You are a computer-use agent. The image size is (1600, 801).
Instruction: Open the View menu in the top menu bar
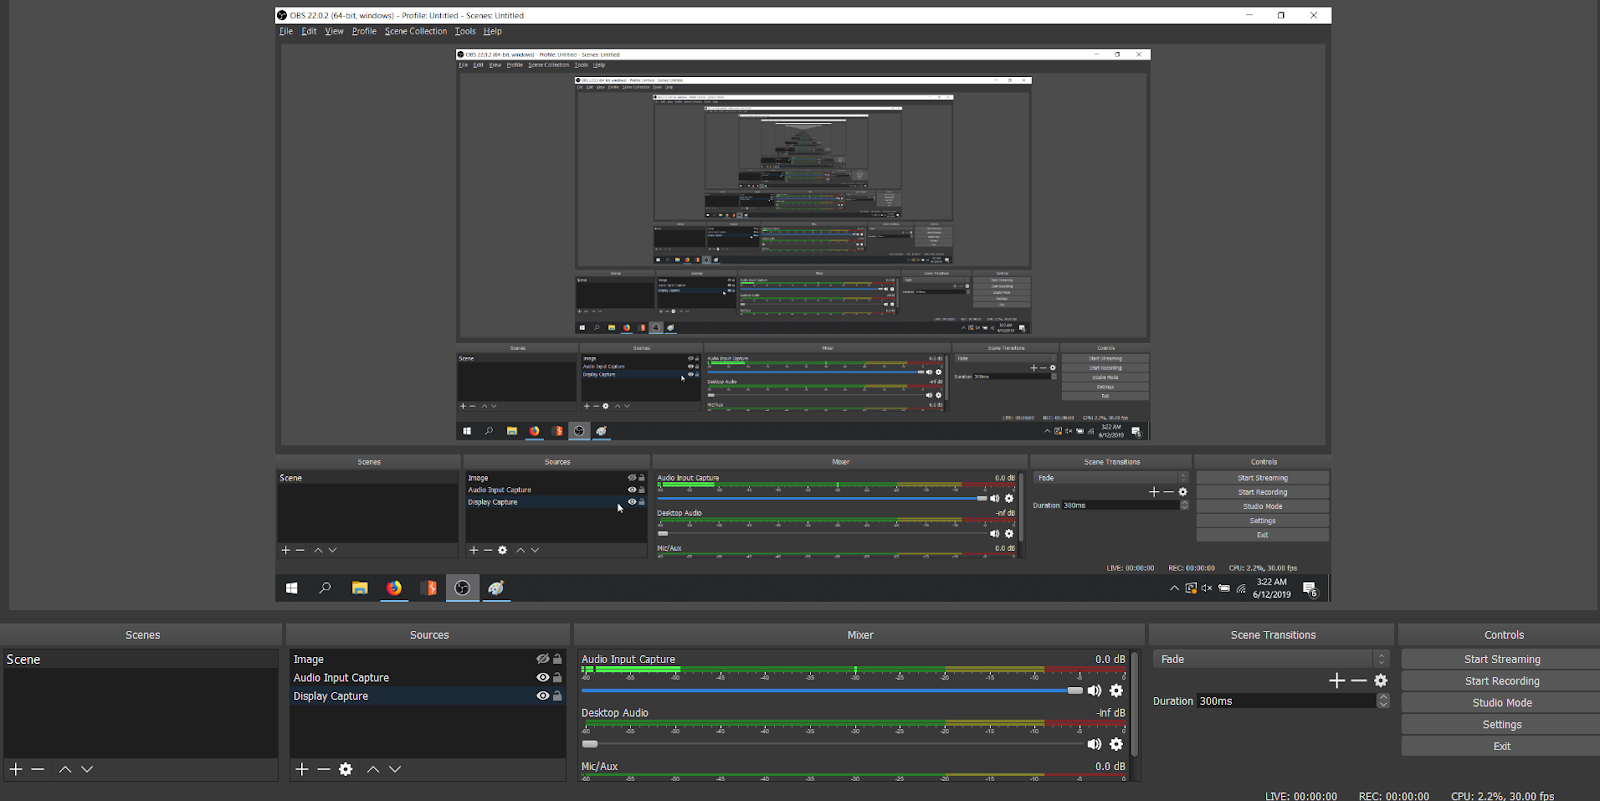click(x=334, y=31)
